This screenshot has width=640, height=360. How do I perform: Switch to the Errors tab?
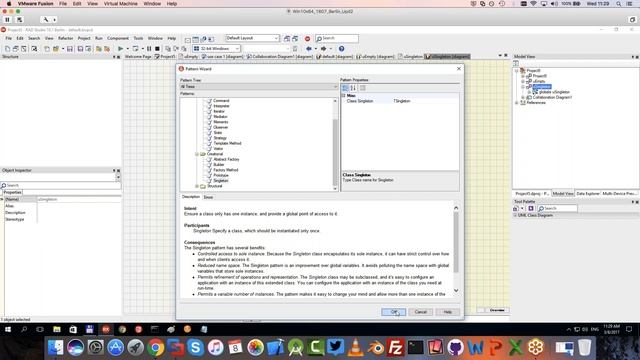coord(208,197)
